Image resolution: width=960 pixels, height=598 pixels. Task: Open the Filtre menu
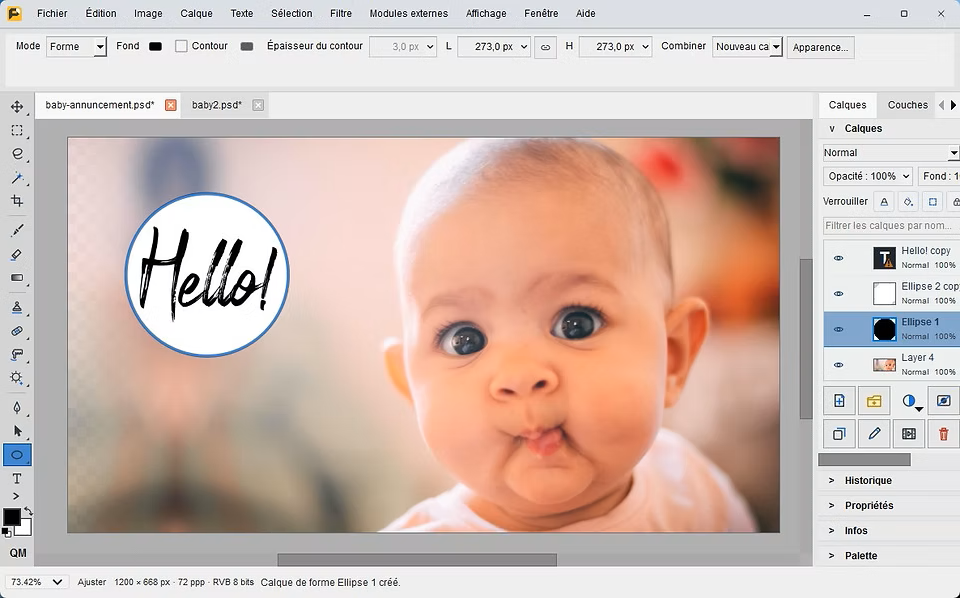point(341,13)
